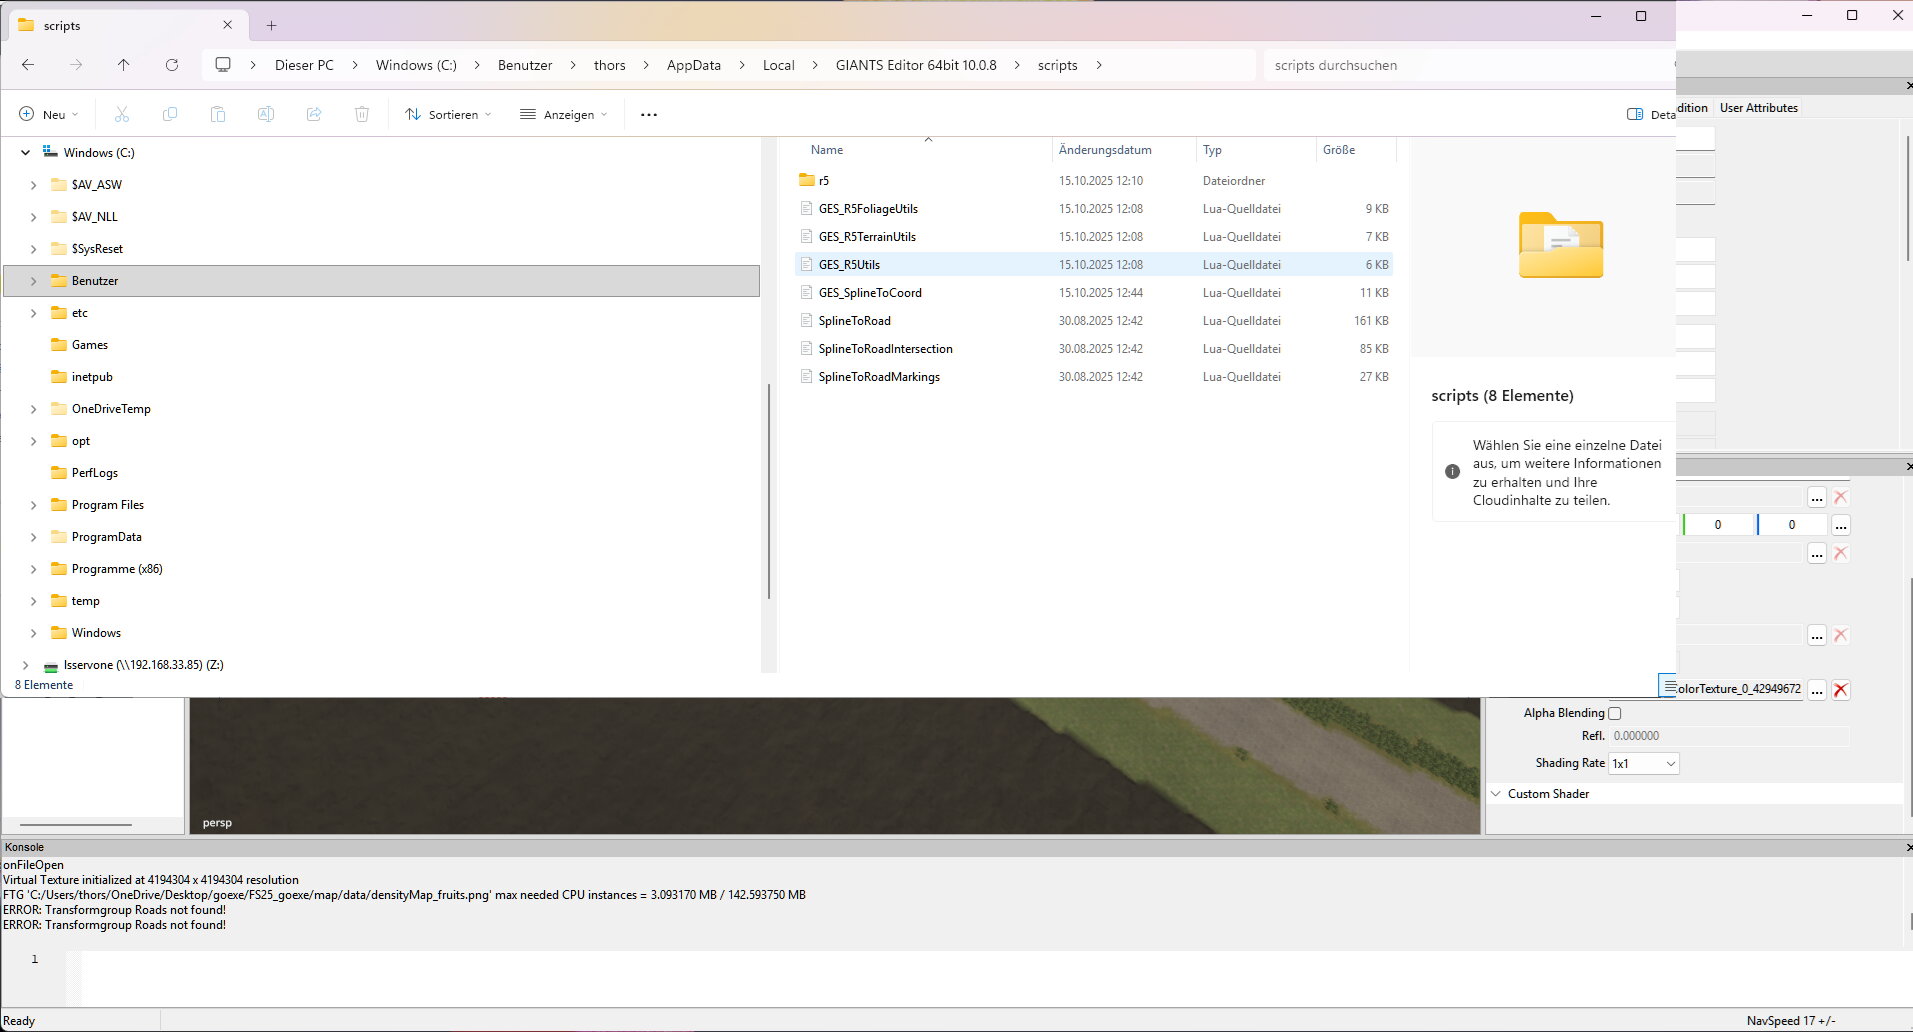Expand the Program Files folder tree
The image size is (1913, 1032).
coord(33,505)
